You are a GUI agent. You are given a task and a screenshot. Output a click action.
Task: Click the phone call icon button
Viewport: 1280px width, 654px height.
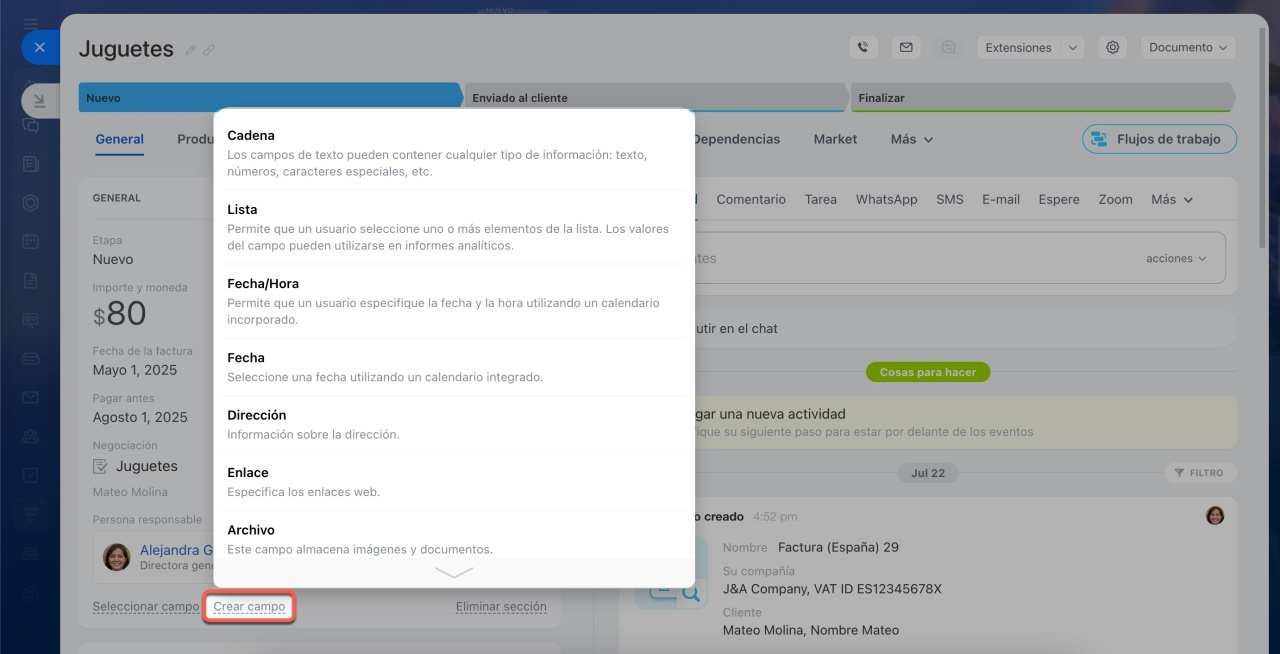coord(863,47)
